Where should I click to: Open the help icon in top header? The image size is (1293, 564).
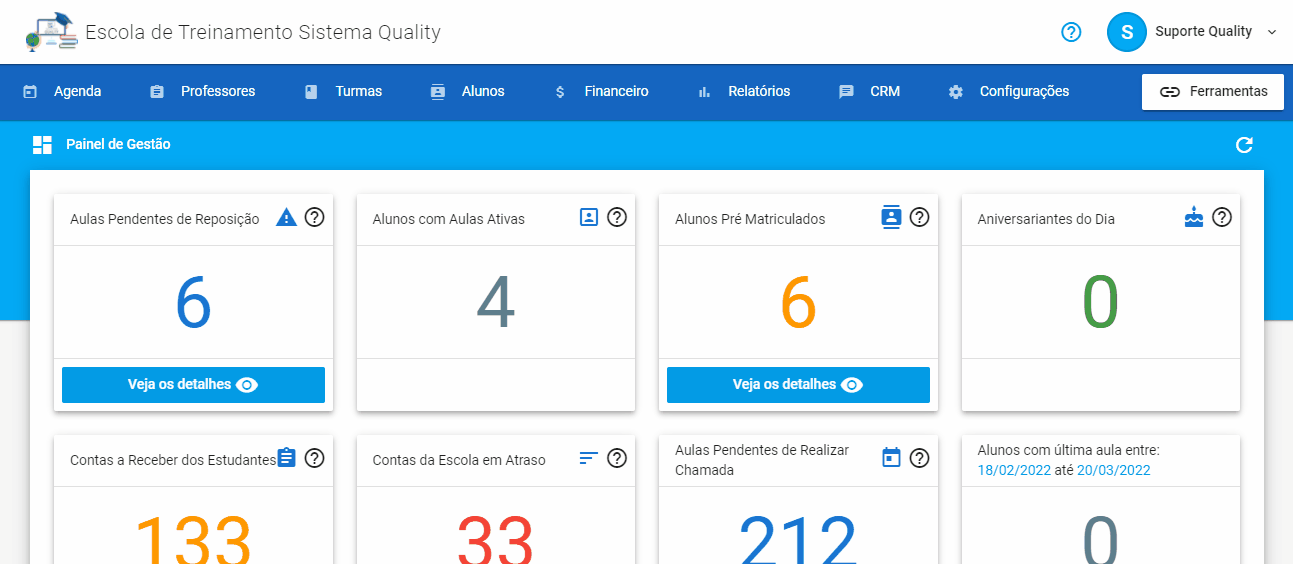tap(1071, 32)
